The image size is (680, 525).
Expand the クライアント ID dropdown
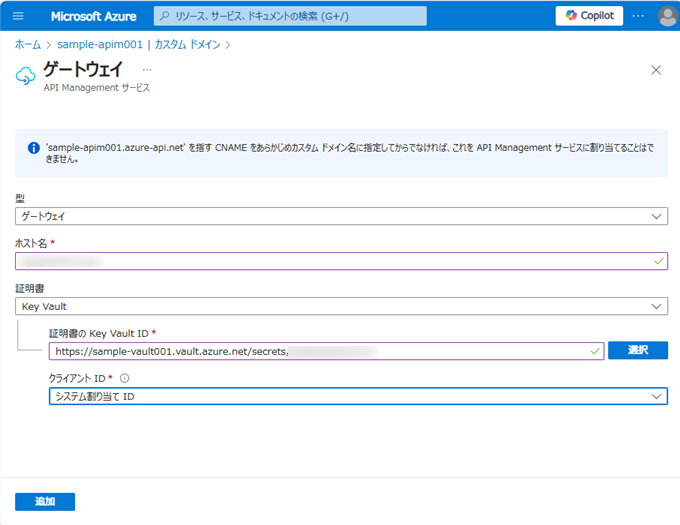click(x=357, y=396)
